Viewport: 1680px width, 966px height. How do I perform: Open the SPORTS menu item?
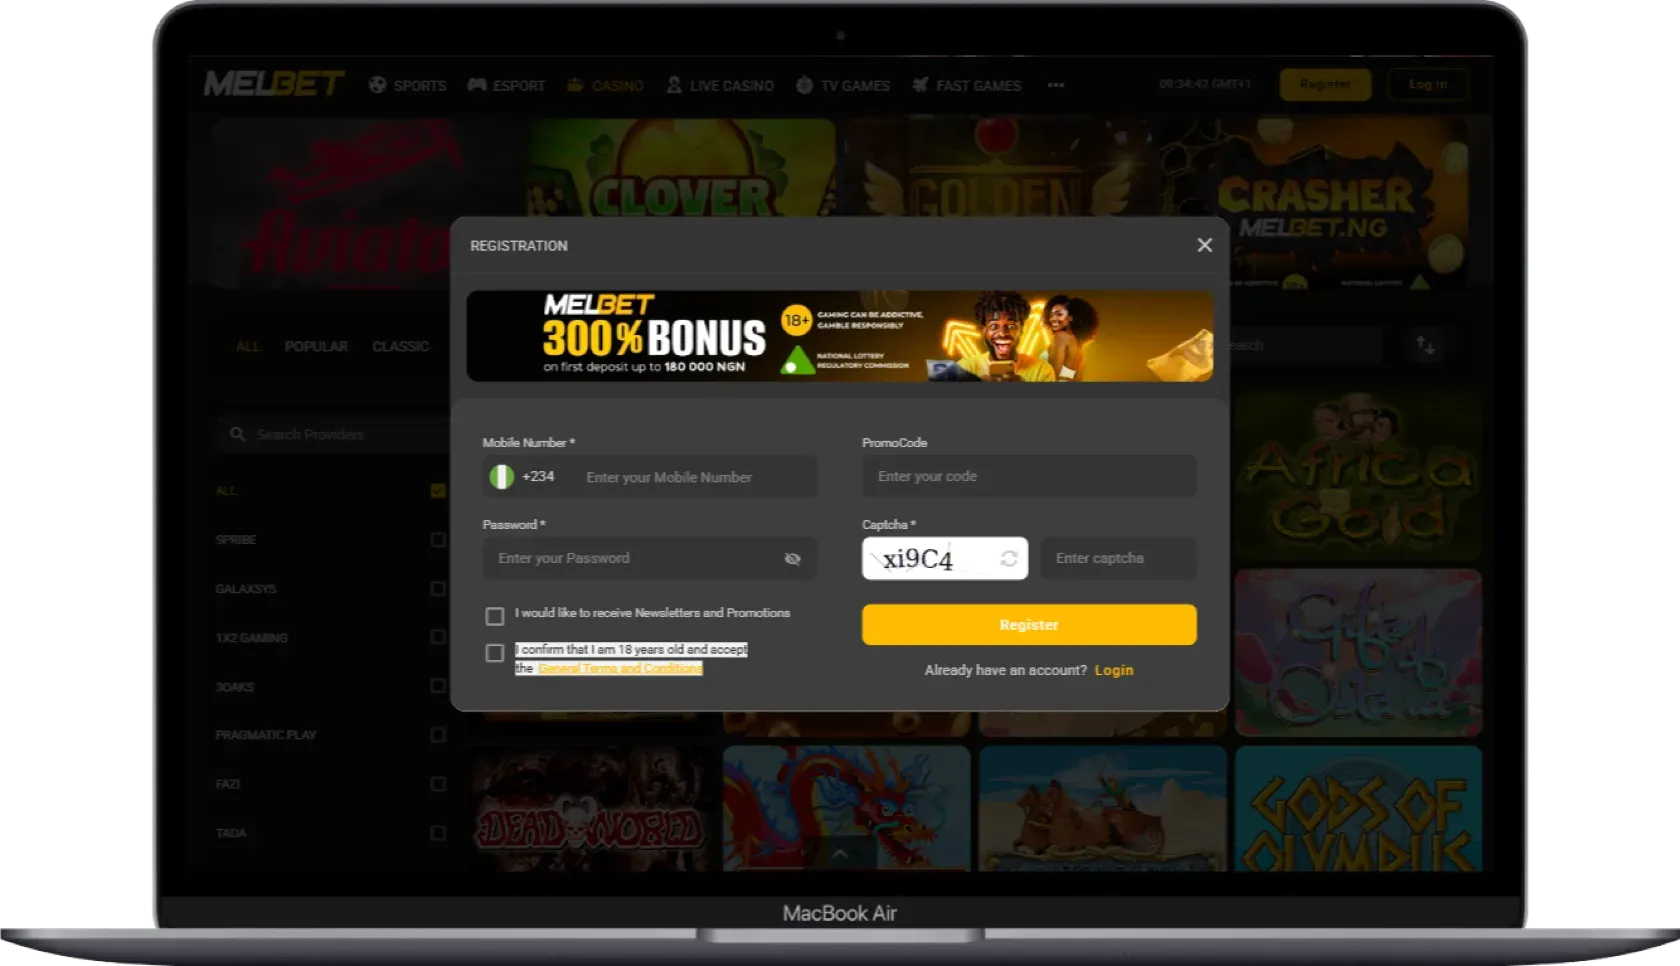click(407, 85)
